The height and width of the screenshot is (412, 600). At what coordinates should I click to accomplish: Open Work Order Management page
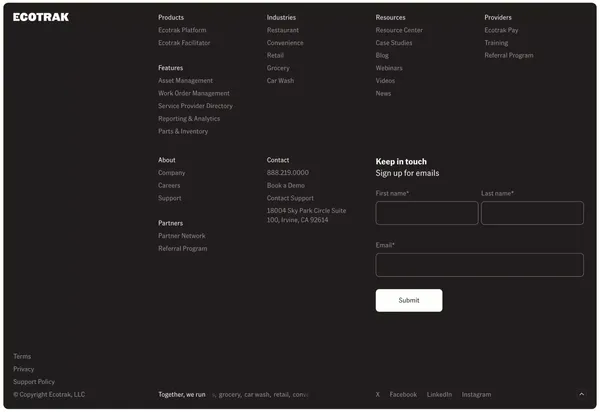coord(194,93)
